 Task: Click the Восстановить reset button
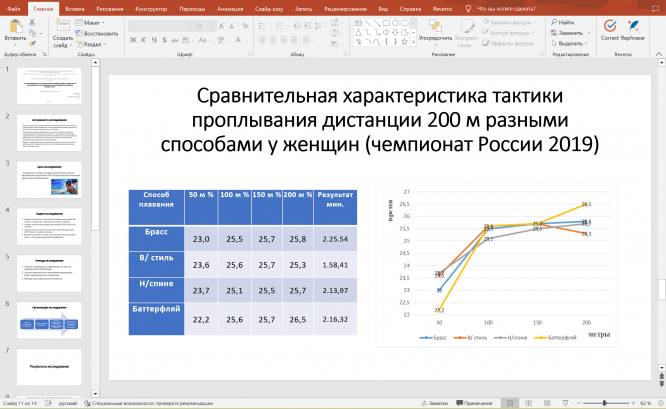click(97, 33)
